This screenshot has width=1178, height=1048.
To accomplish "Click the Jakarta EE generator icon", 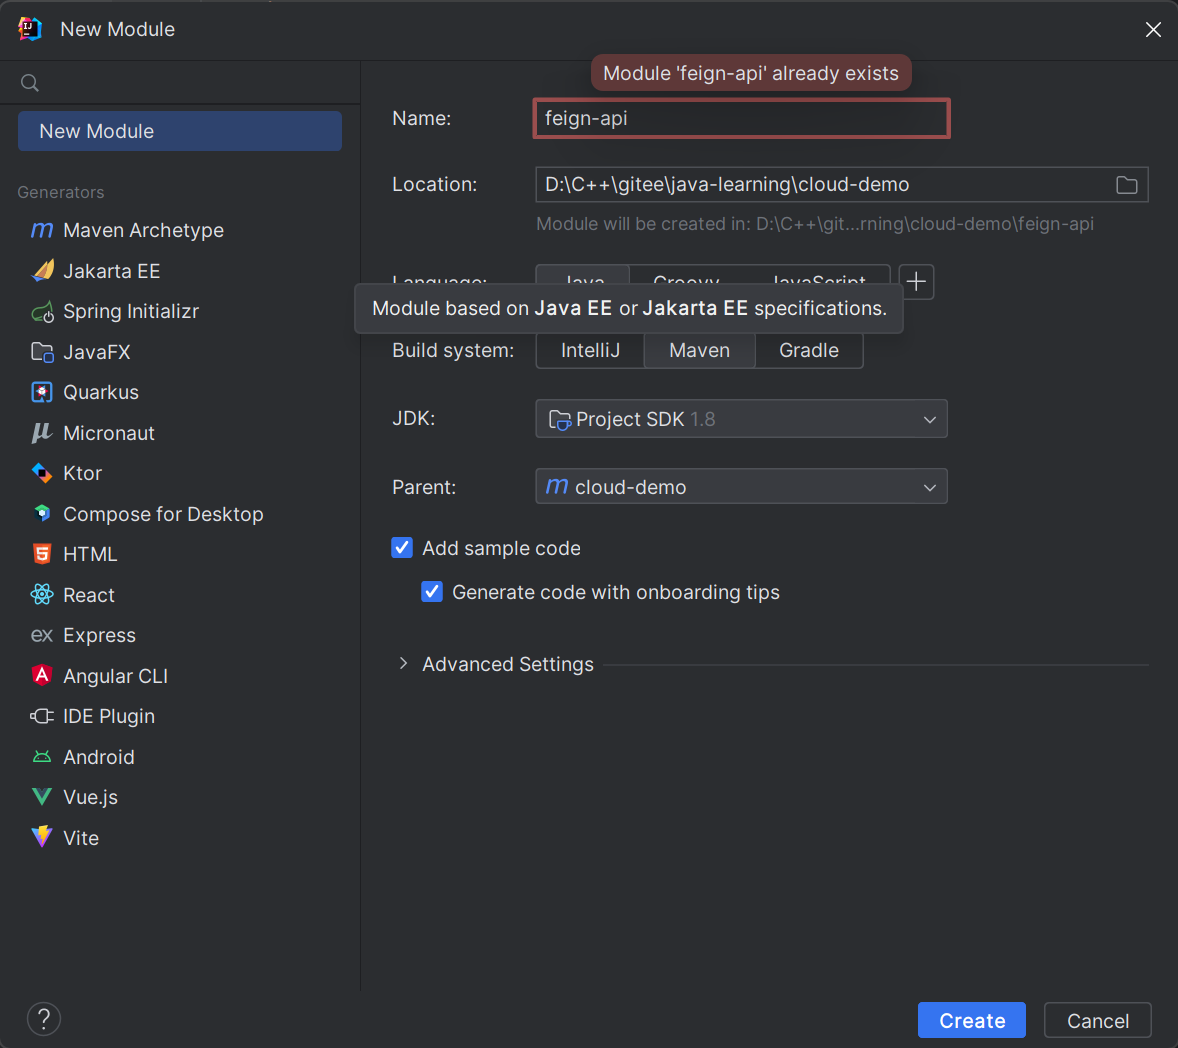I will (42, 270).
